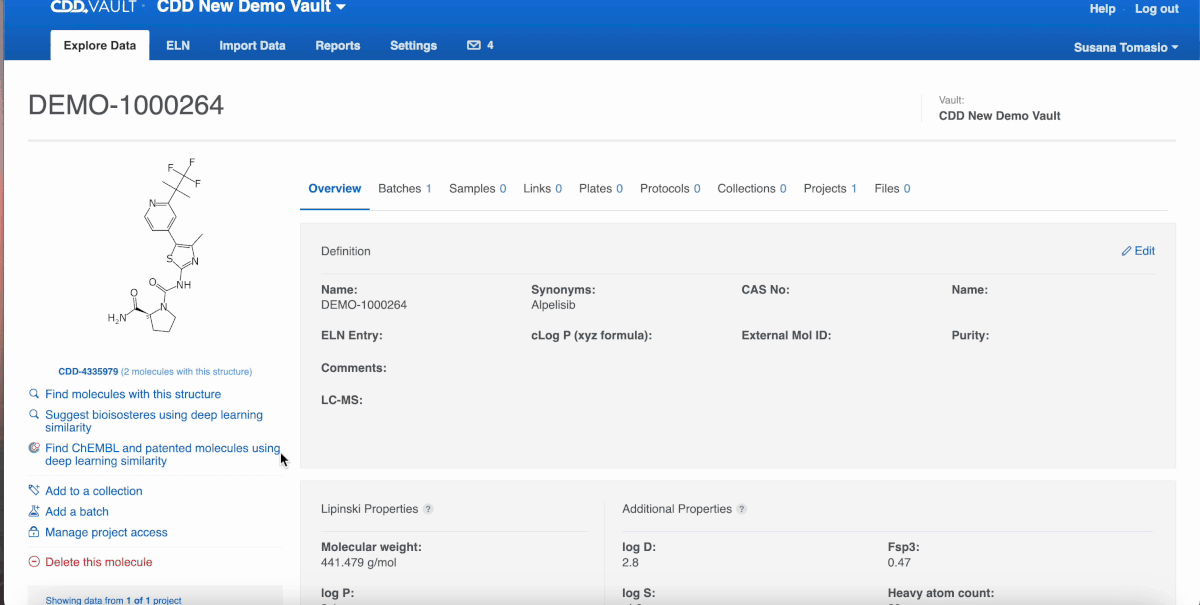Open the Batches tab
This screenshot has height=605, width=1200.
[x=405, y=189]
